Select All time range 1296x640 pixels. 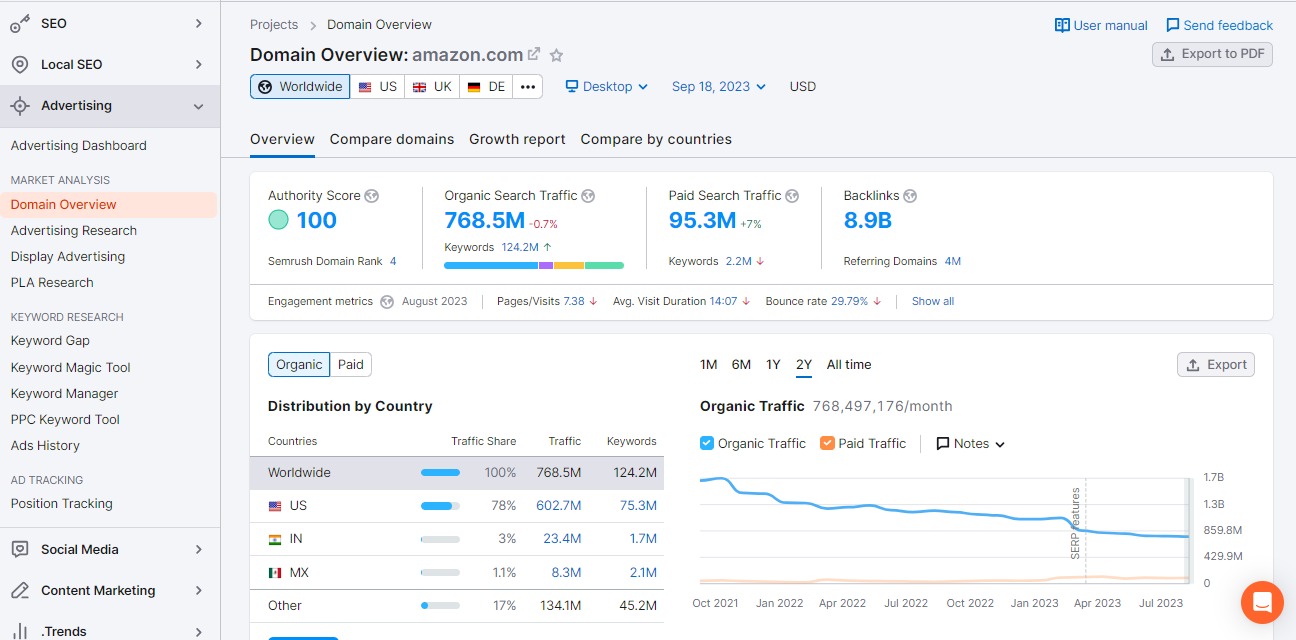pyautogui.click(x=849, y=365)
